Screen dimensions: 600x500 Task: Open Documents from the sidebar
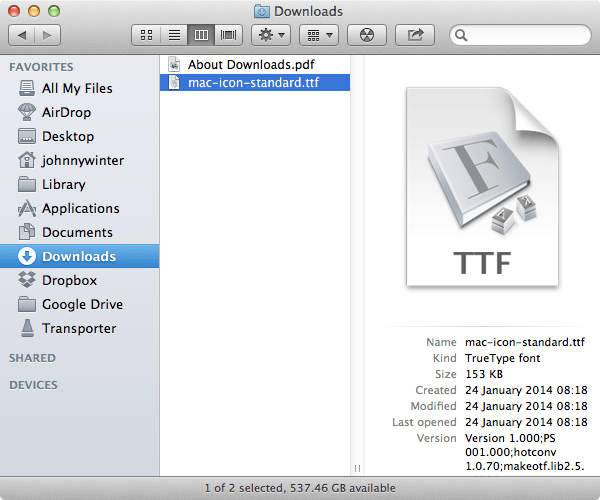pos(79,232)
